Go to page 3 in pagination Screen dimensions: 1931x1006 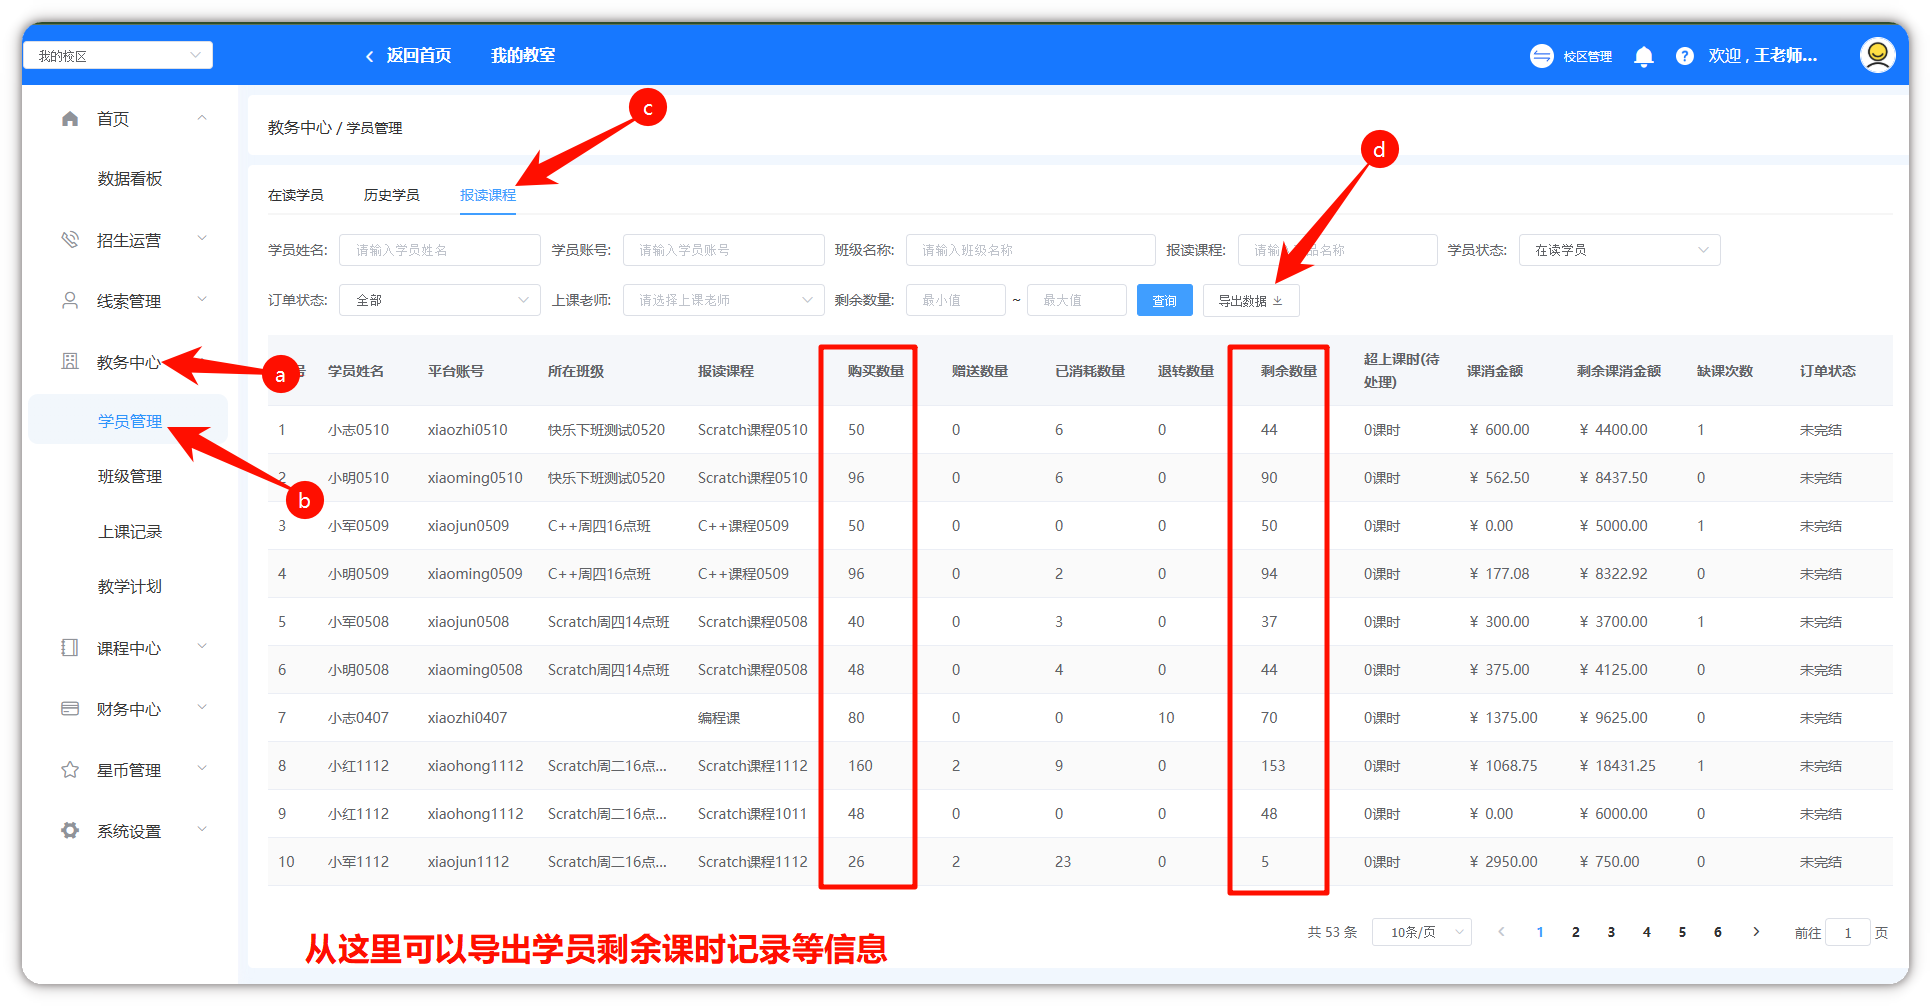1611,932
